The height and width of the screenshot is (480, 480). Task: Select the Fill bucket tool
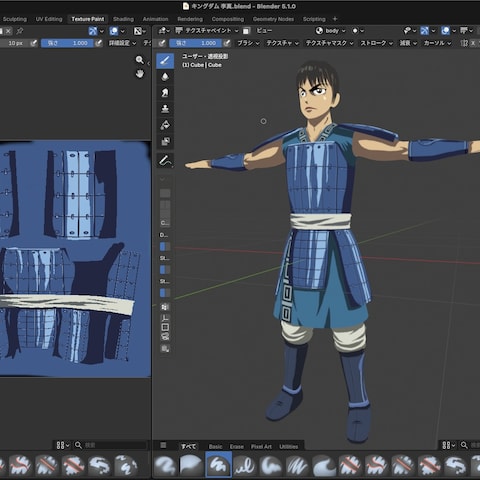click(165, 125)
